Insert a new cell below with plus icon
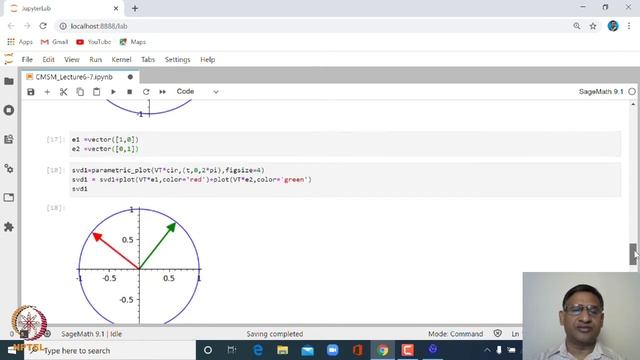The width and height of the screenshot is (640, 360). (x=47, y=92)
